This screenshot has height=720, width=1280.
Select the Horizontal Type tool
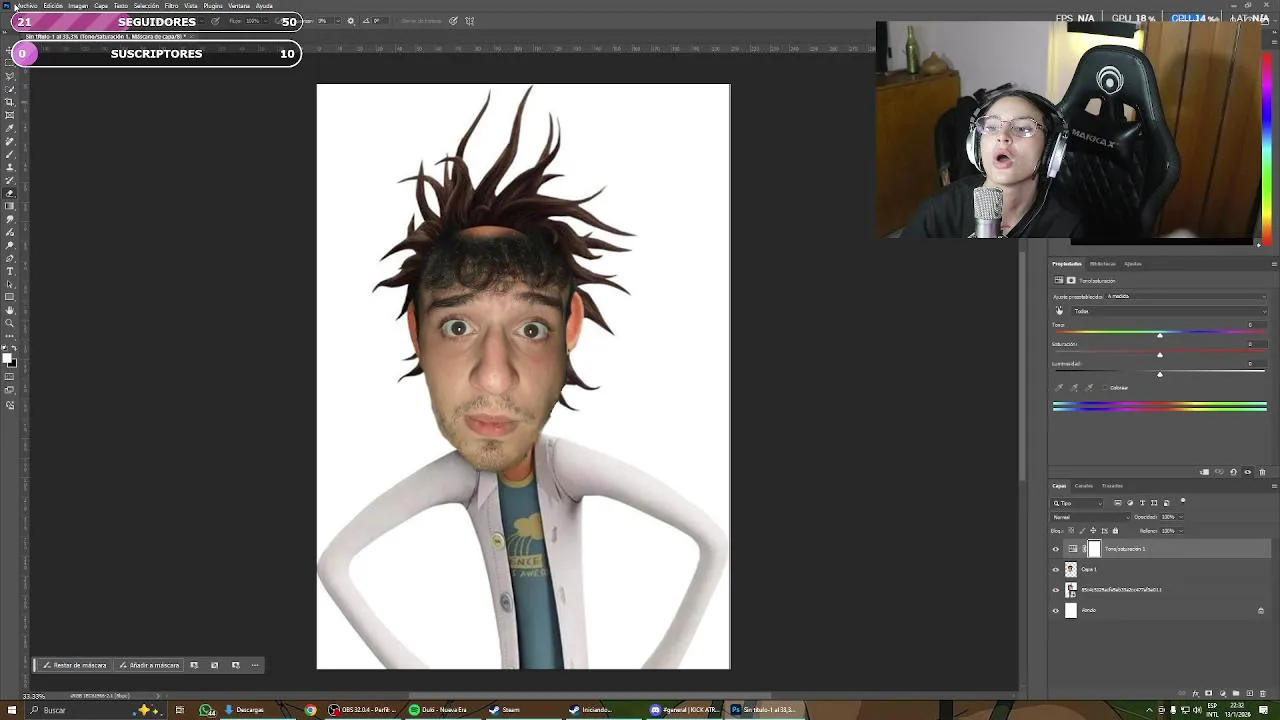point(10,271)
